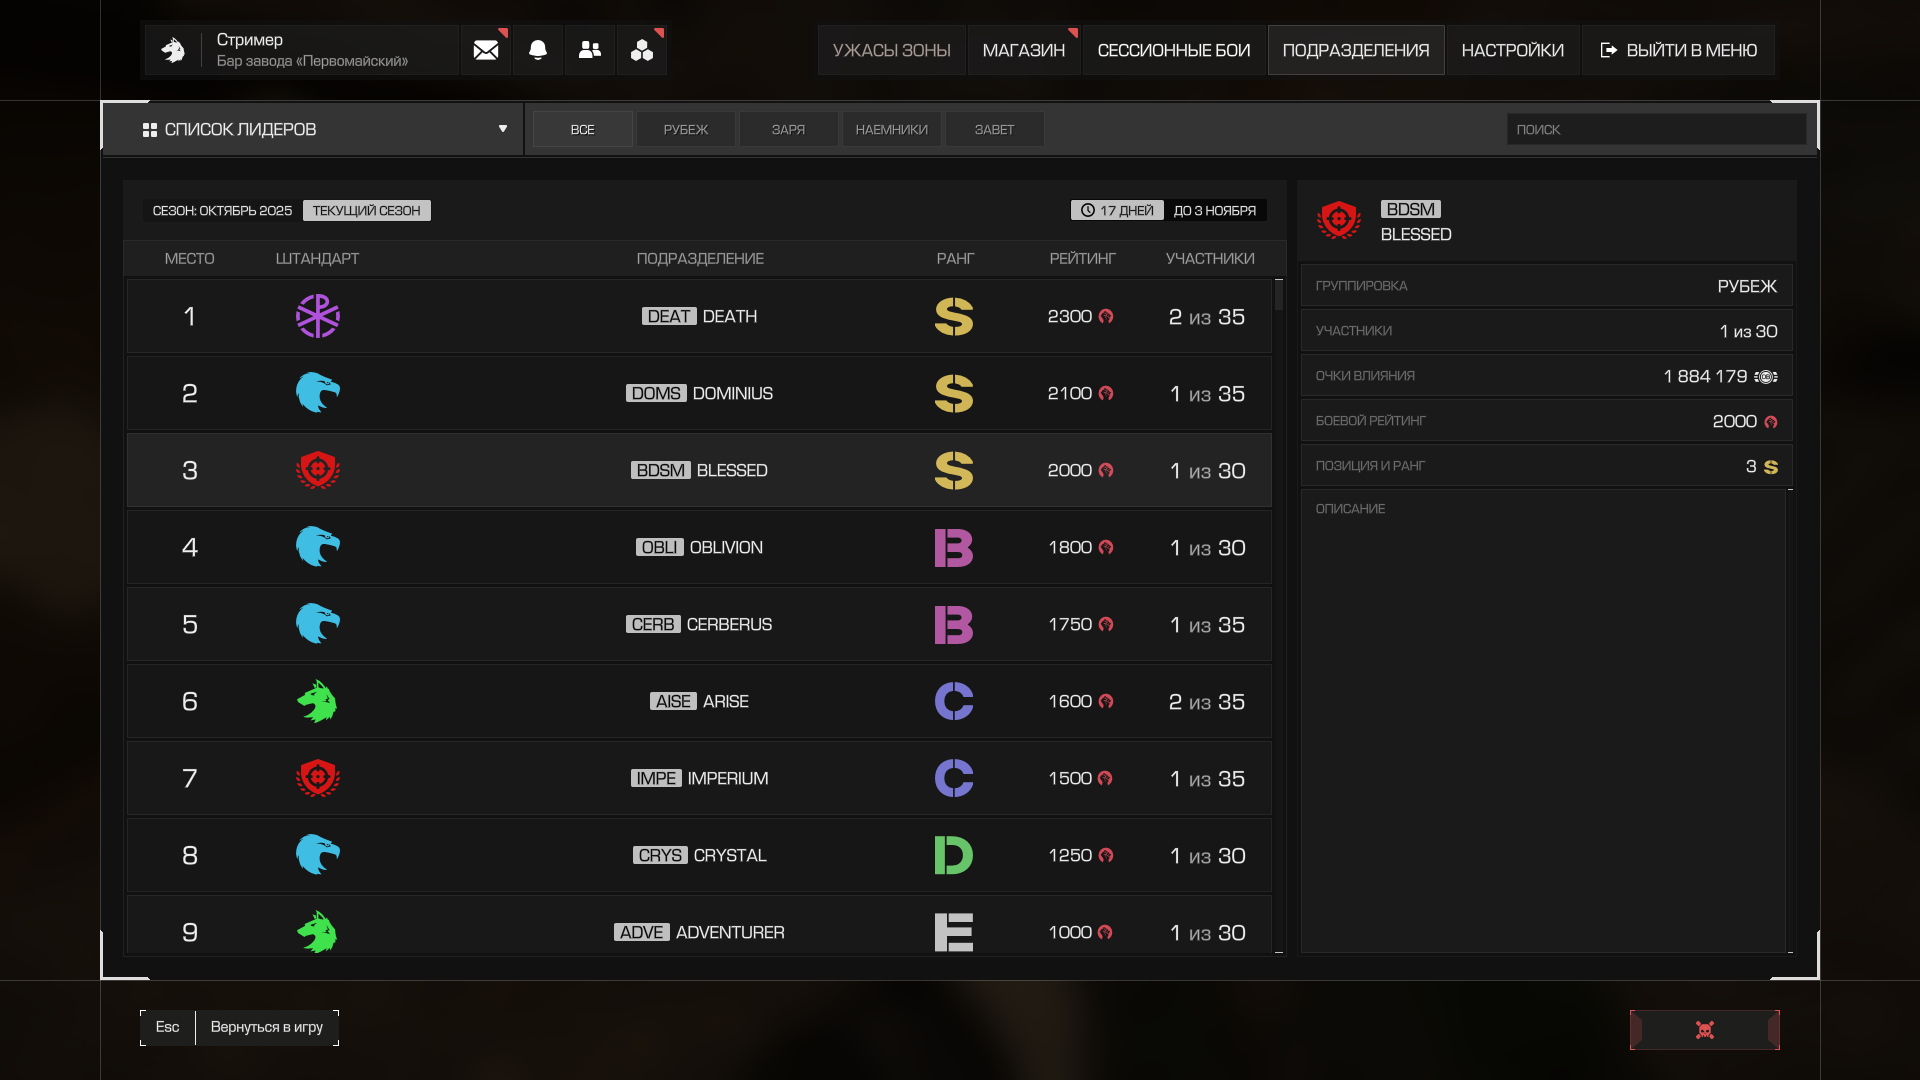Screen dimensions: 1920x1080
Task: Click the leaderboard list scrollbar
Action: [x=1278, y=297]
